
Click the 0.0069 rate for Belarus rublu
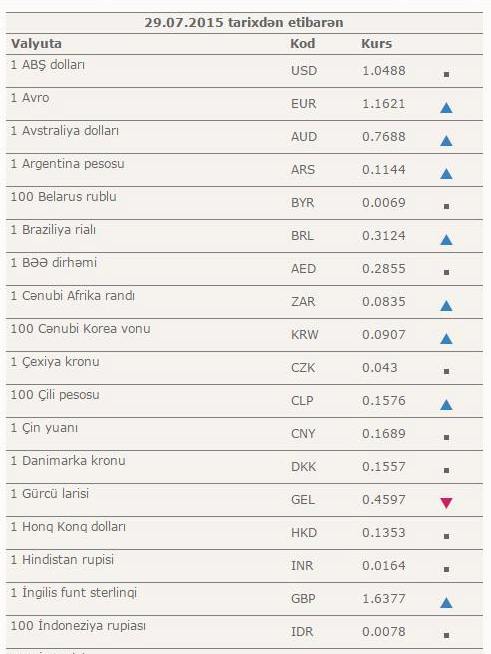[x=383, y=203]
